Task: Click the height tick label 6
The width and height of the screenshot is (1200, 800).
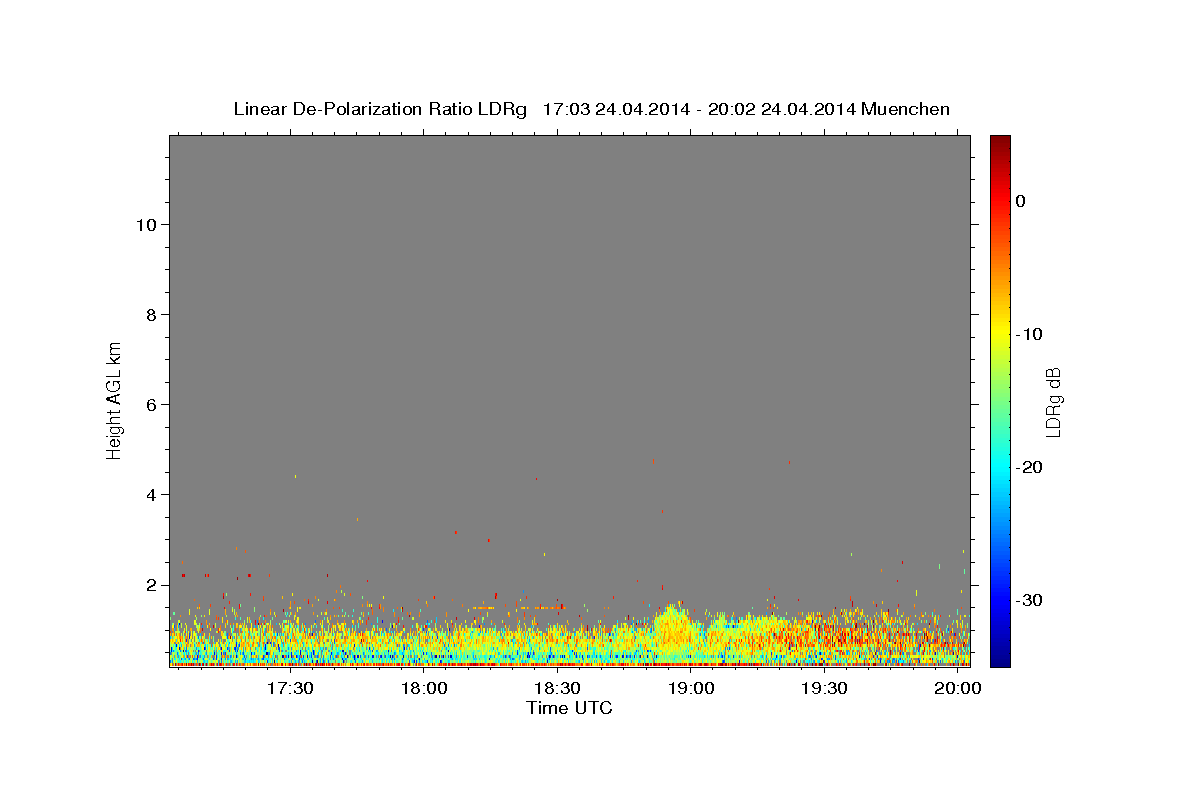Action: [x=153, y=405]
